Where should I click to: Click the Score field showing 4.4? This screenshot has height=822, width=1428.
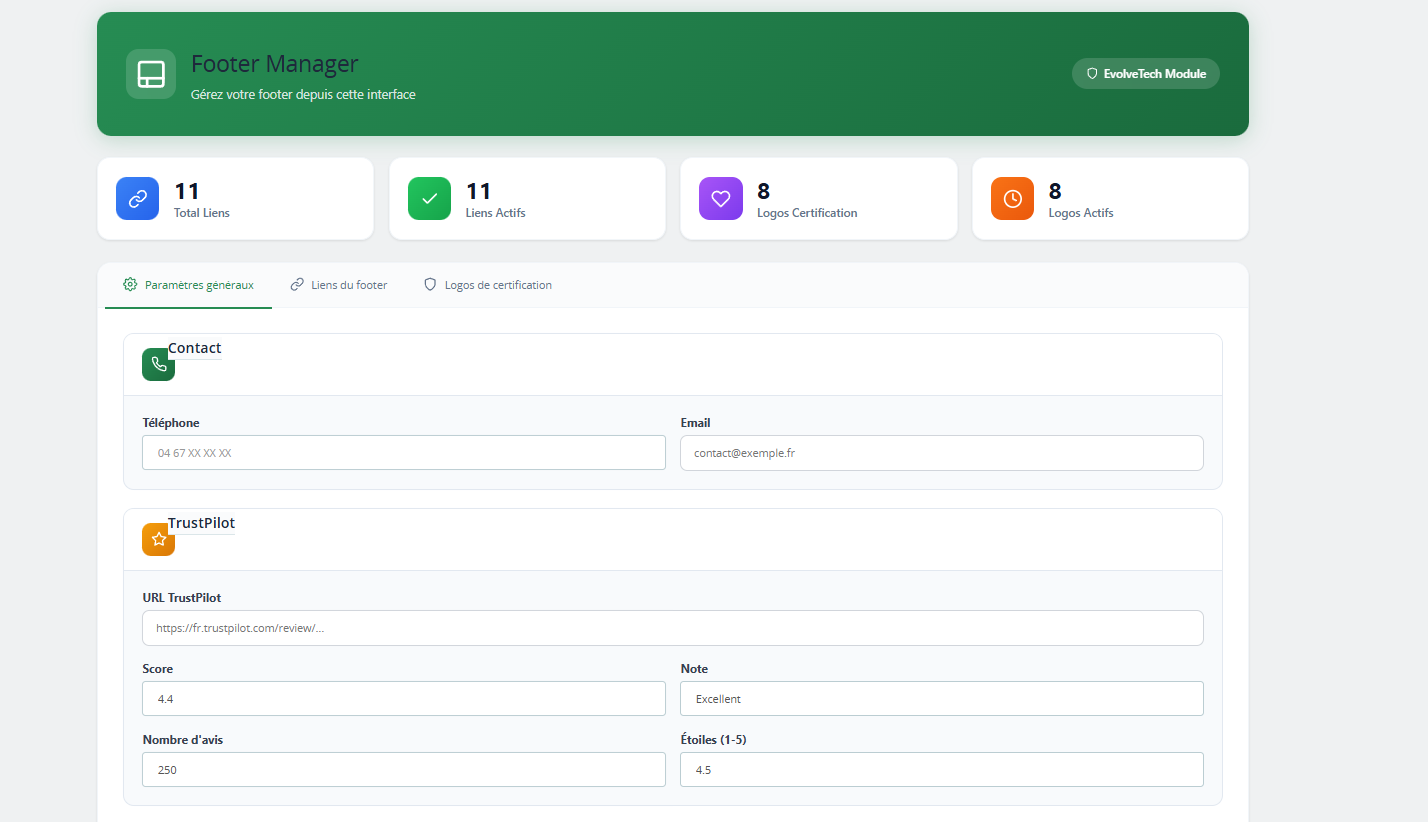403,698
